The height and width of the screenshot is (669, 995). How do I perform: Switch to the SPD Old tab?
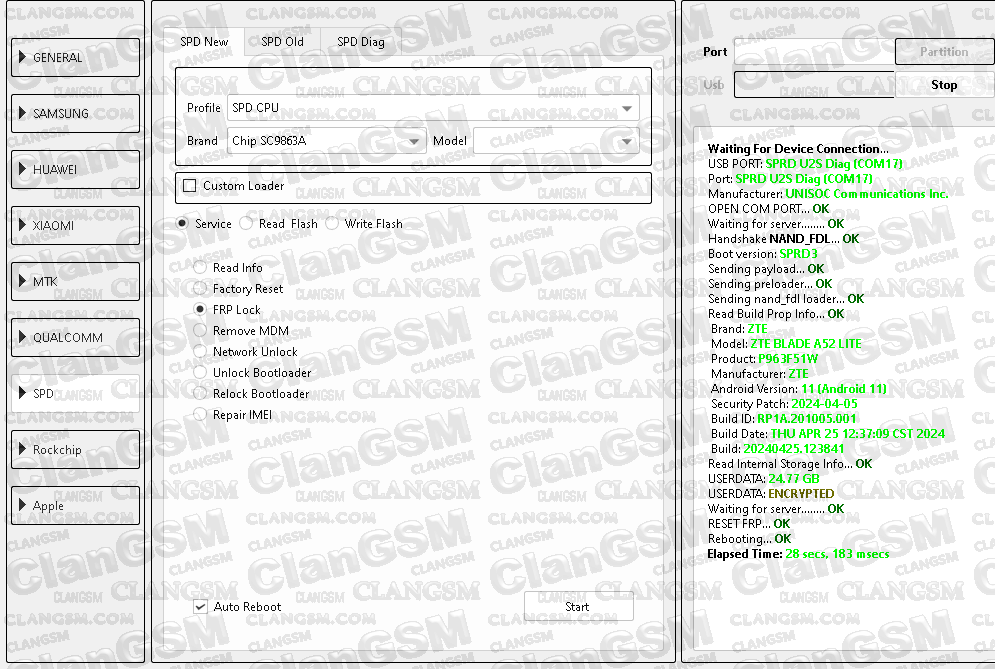(282, 42)
